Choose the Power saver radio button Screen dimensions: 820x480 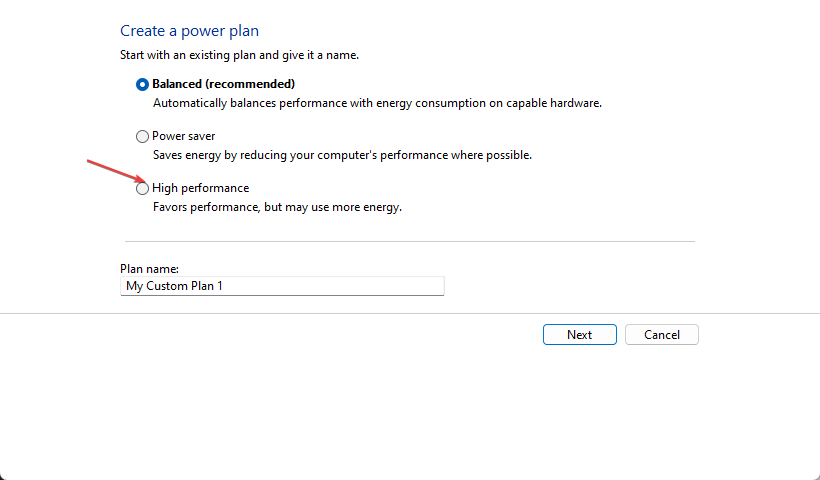(142, 136)
